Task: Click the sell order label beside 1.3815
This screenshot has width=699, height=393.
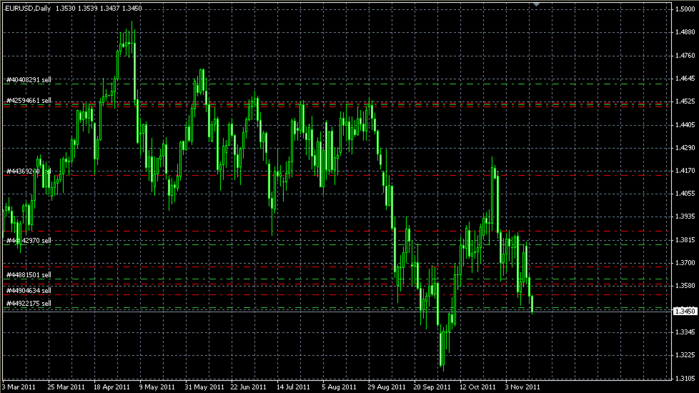Action: click(x=29, y=241)
